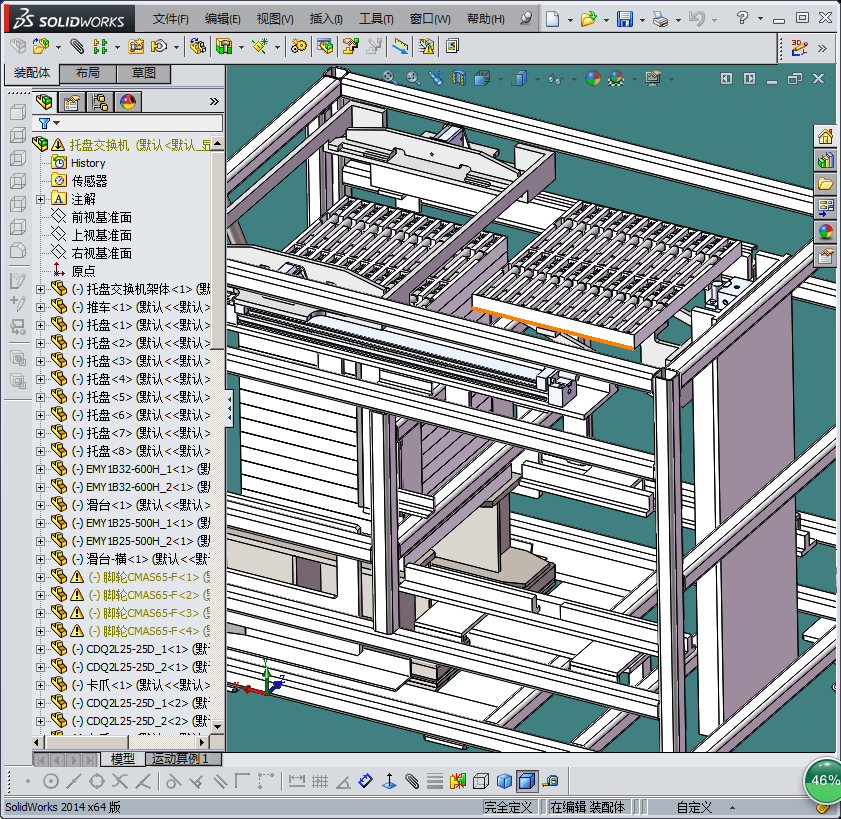Screen dimensions: 841x819
Task: Click the Zoom to Fit magnifier icon
Action: point(390,78)
